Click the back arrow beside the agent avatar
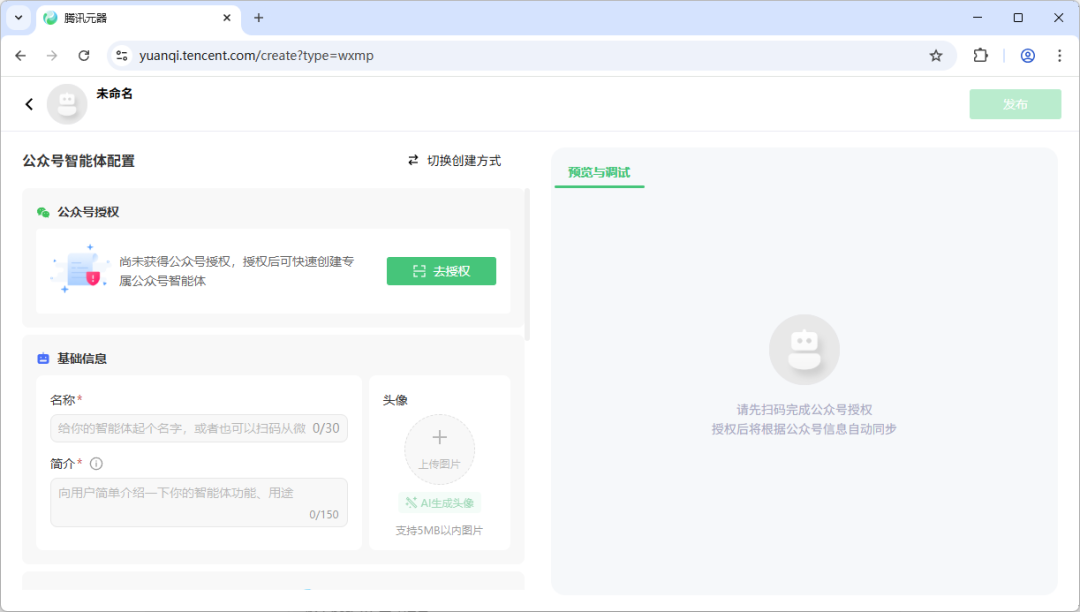The width and height of the screenshot is (1080, 612). tap(29, 103)
